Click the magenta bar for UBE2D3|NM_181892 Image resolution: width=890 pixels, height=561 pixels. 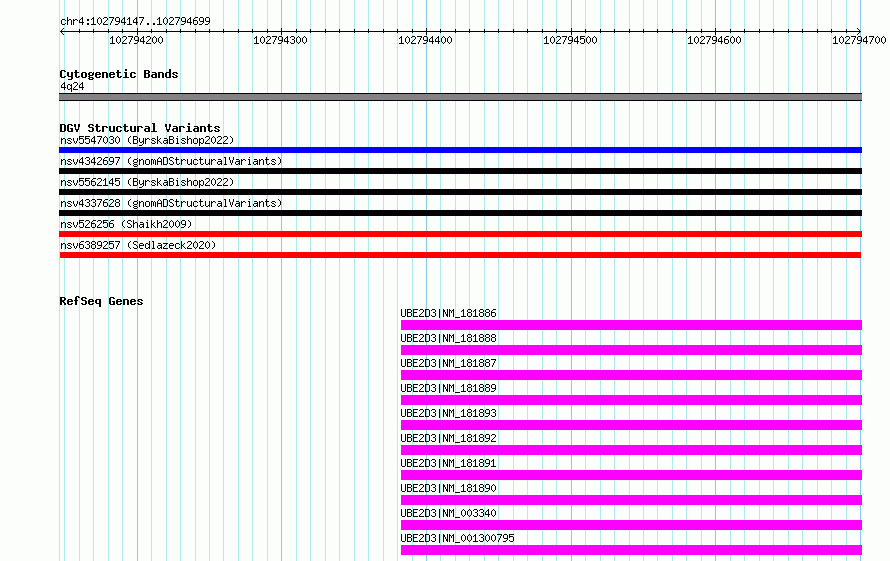(x=631, y=450)
